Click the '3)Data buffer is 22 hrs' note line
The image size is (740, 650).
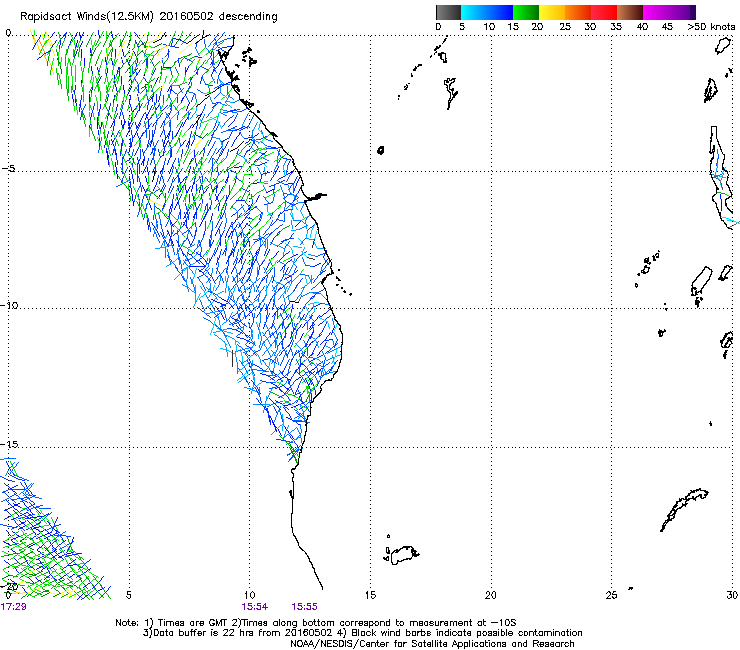(362, 633)
